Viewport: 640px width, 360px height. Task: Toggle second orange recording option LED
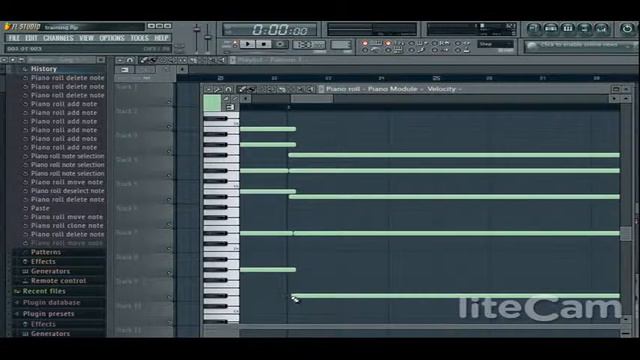(387, 43)
